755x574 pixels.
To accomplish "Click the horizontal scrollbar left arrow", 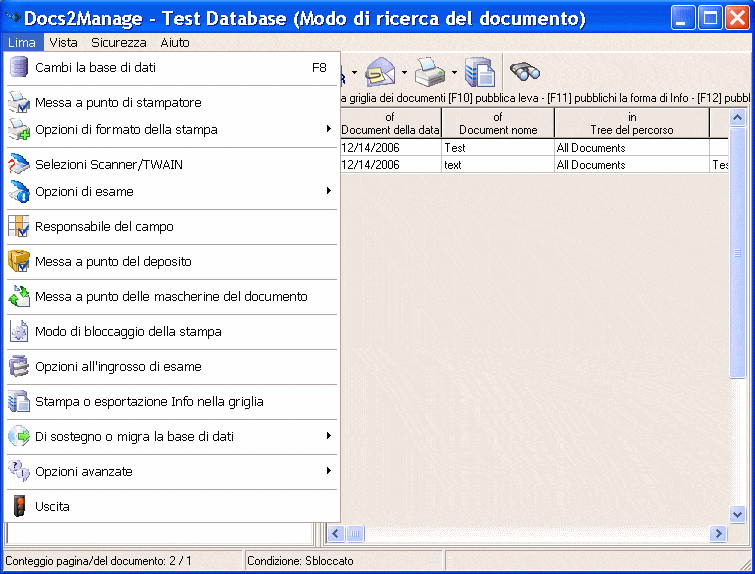I will [336, 534].
